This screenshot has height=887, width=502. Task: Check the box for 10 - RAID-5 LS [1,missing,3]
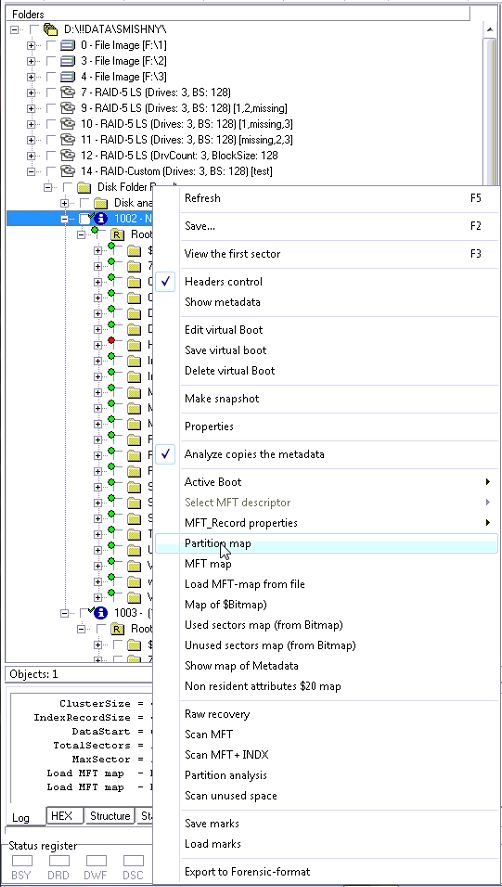(x=51, y=124)
